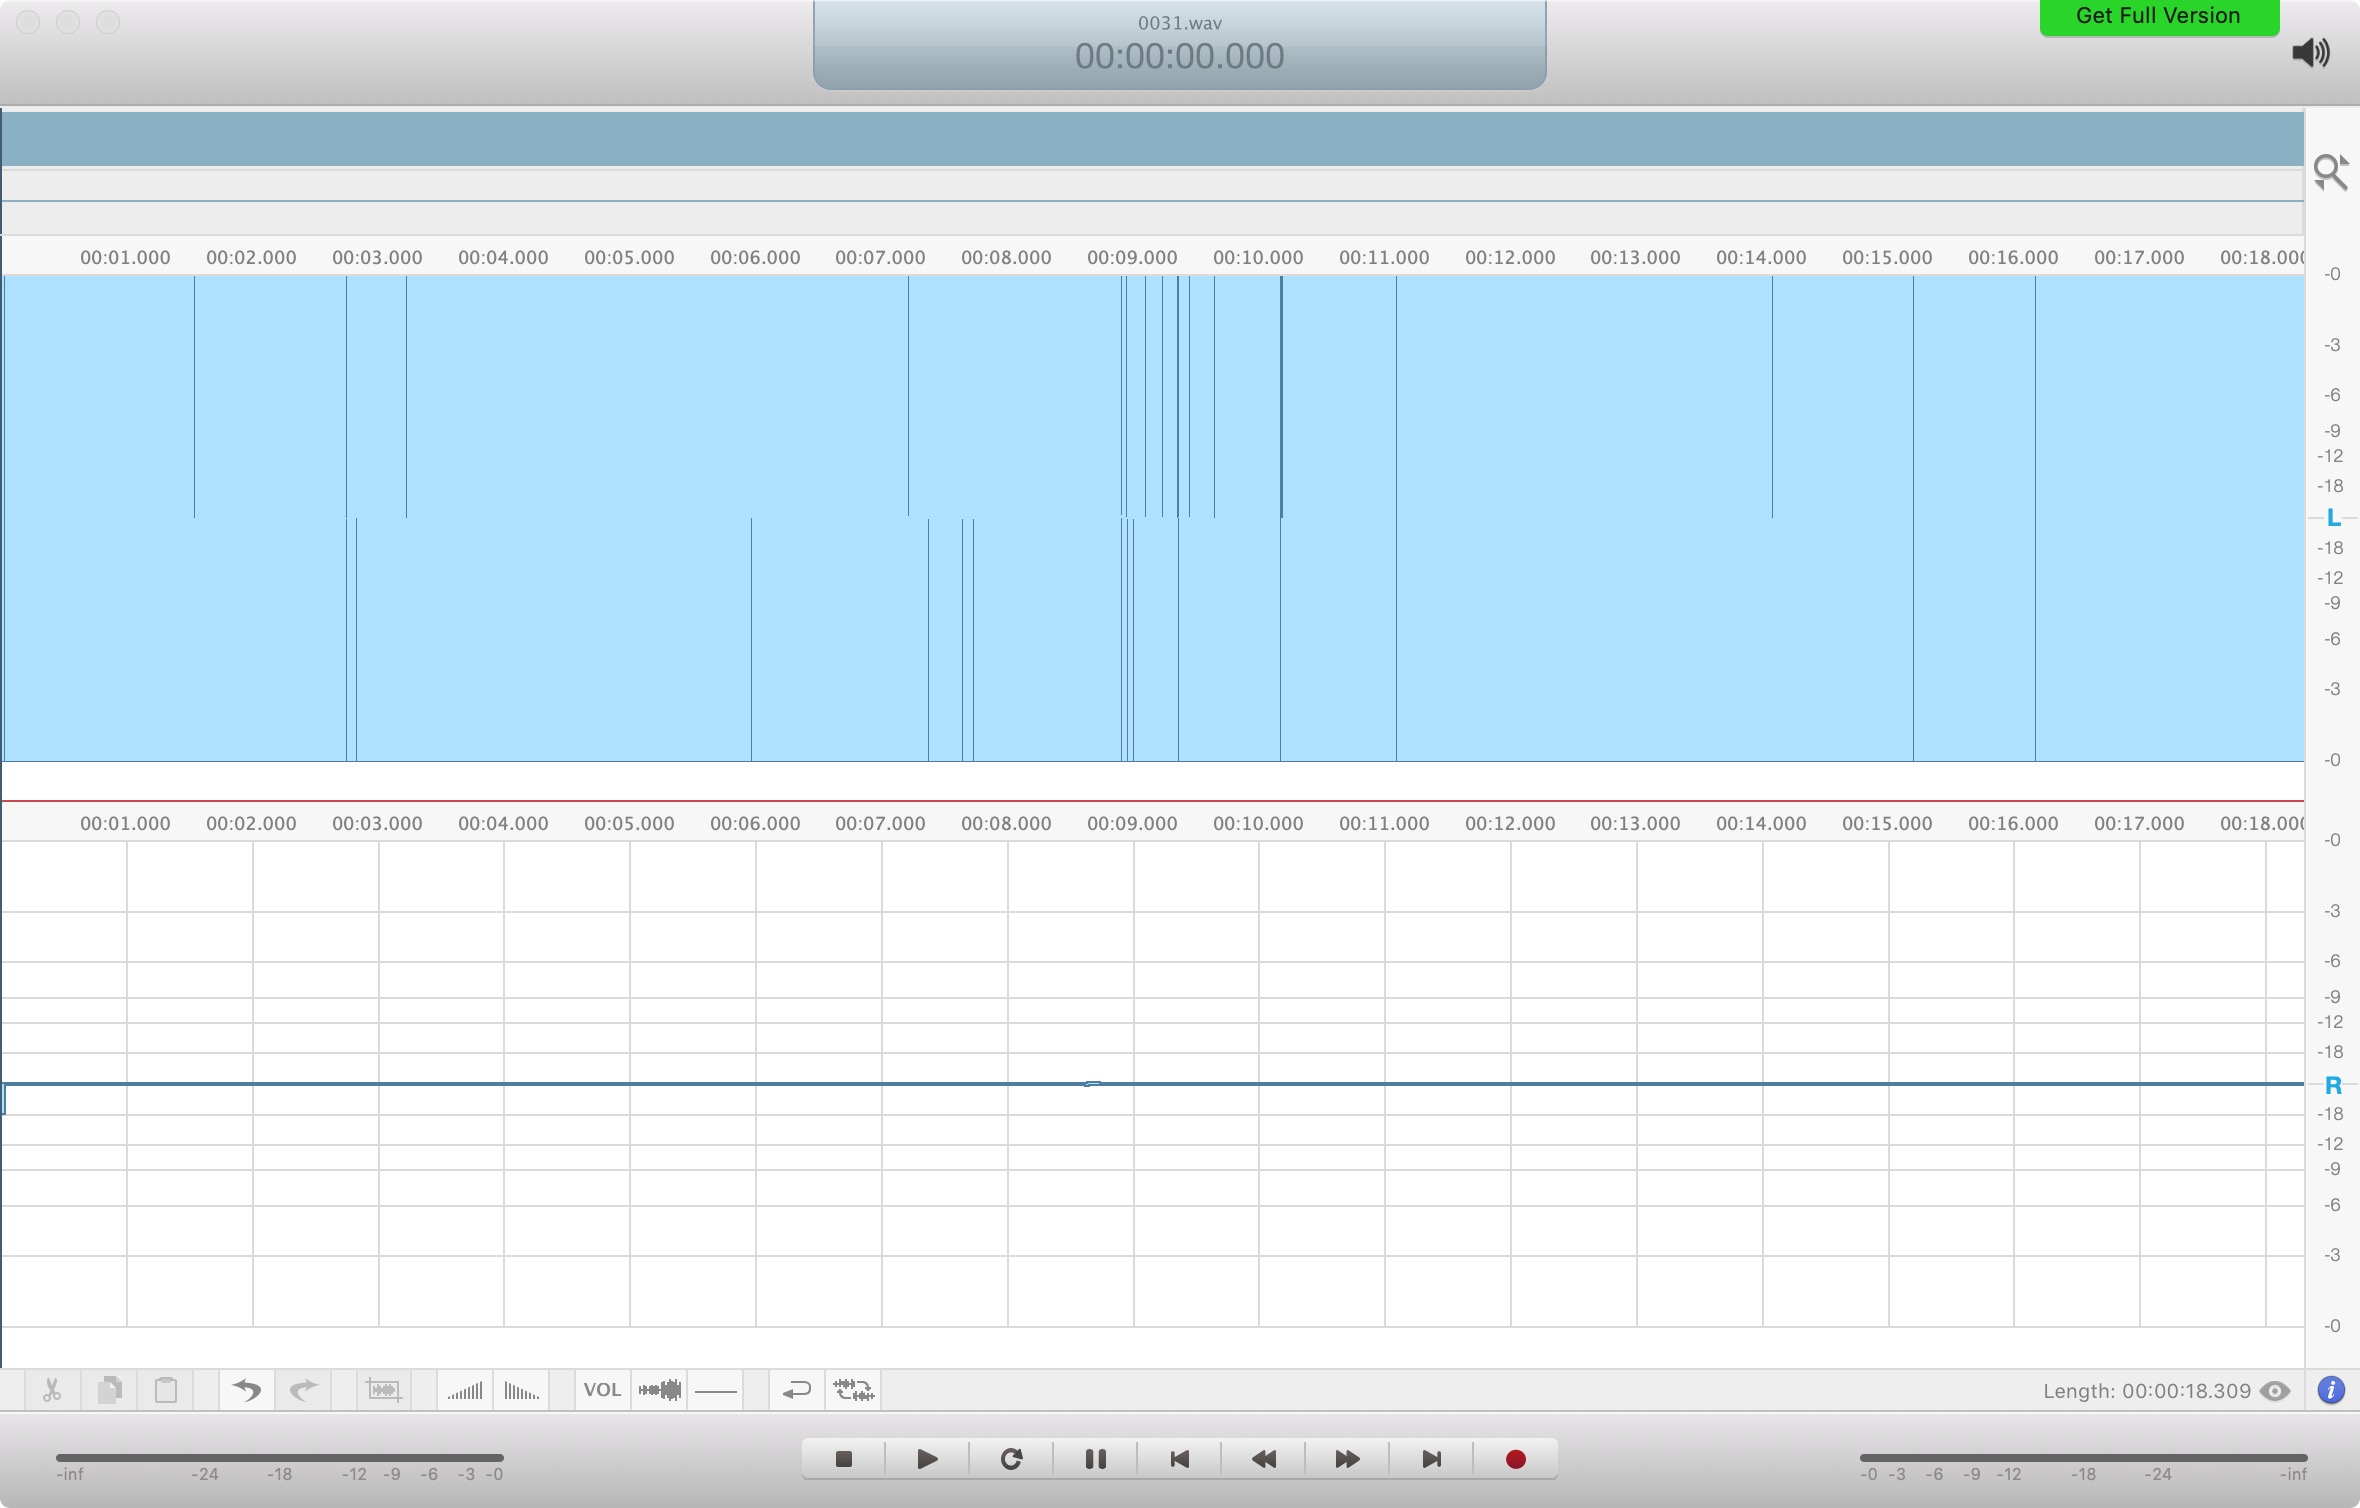Viewport: 2360px width, 1508px height.
Task: Redo the last undone edit
Action: tap(303, 1390)
